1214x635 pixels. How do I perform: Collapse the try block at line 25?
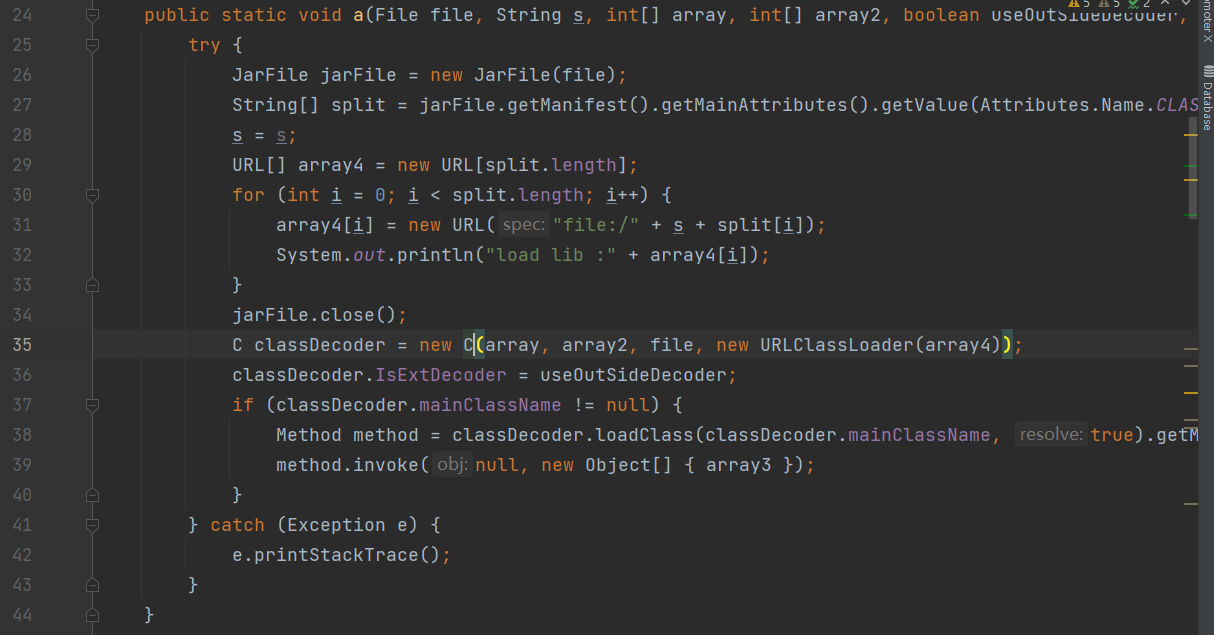(93, 45)
